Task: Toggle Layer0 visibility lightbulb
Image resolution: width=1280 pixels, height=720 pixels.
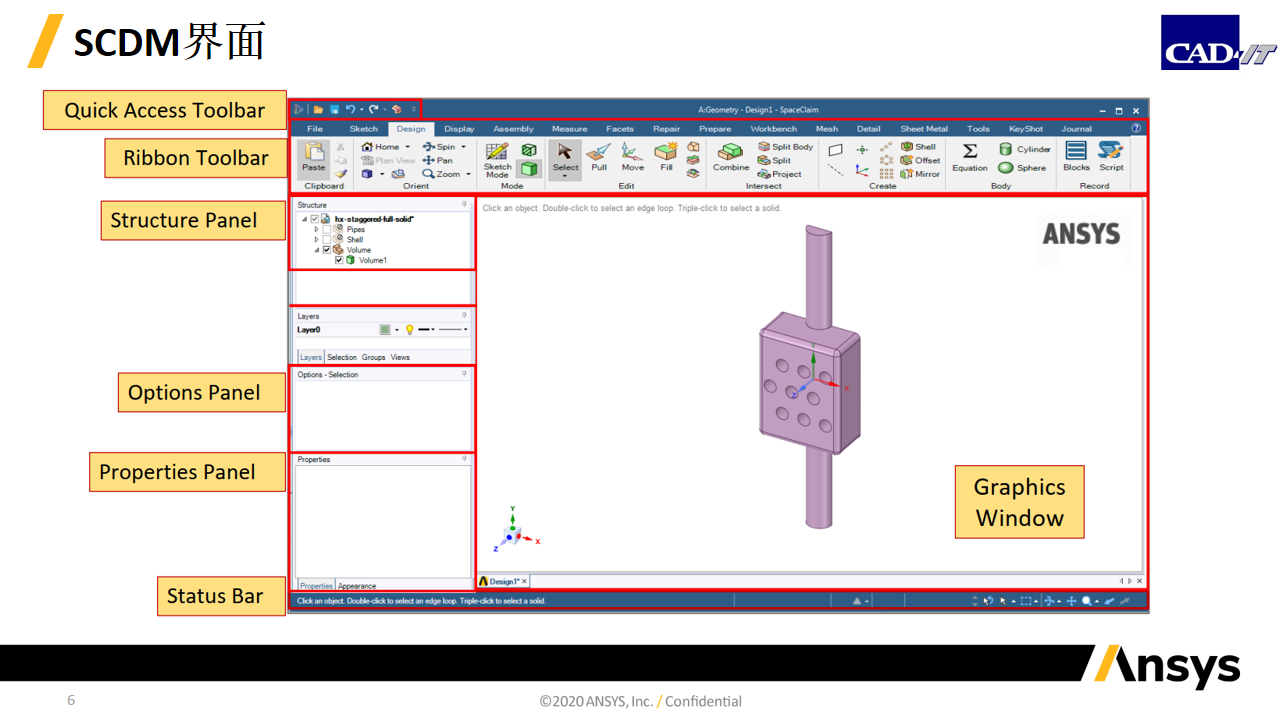Action: tap(409, 329)
